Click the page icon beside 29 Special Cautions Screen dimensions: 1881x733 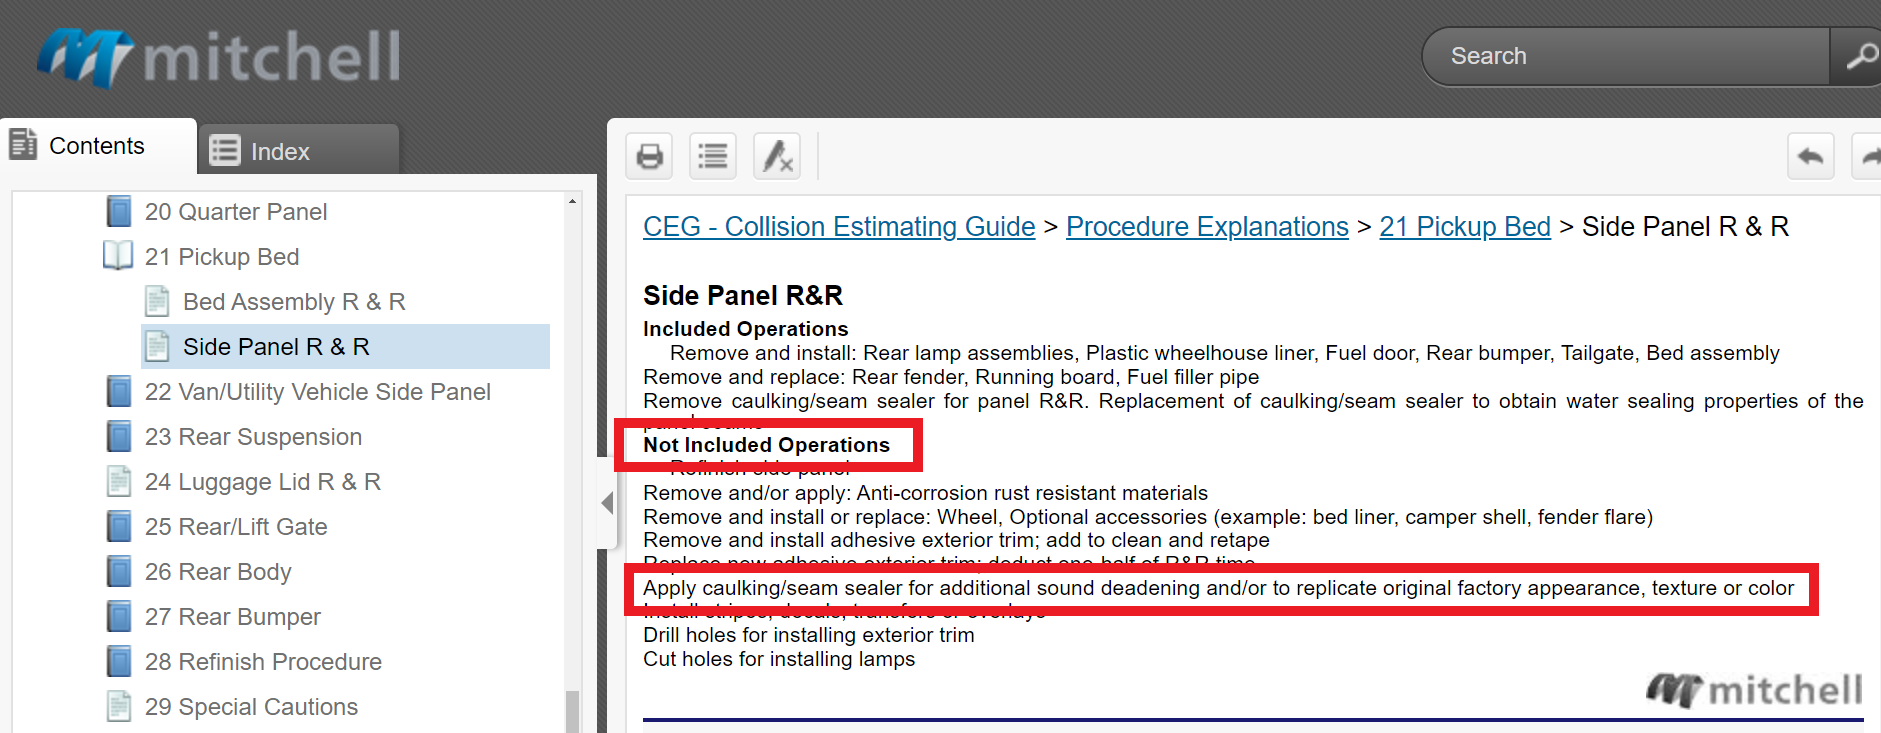coord(119,706)
